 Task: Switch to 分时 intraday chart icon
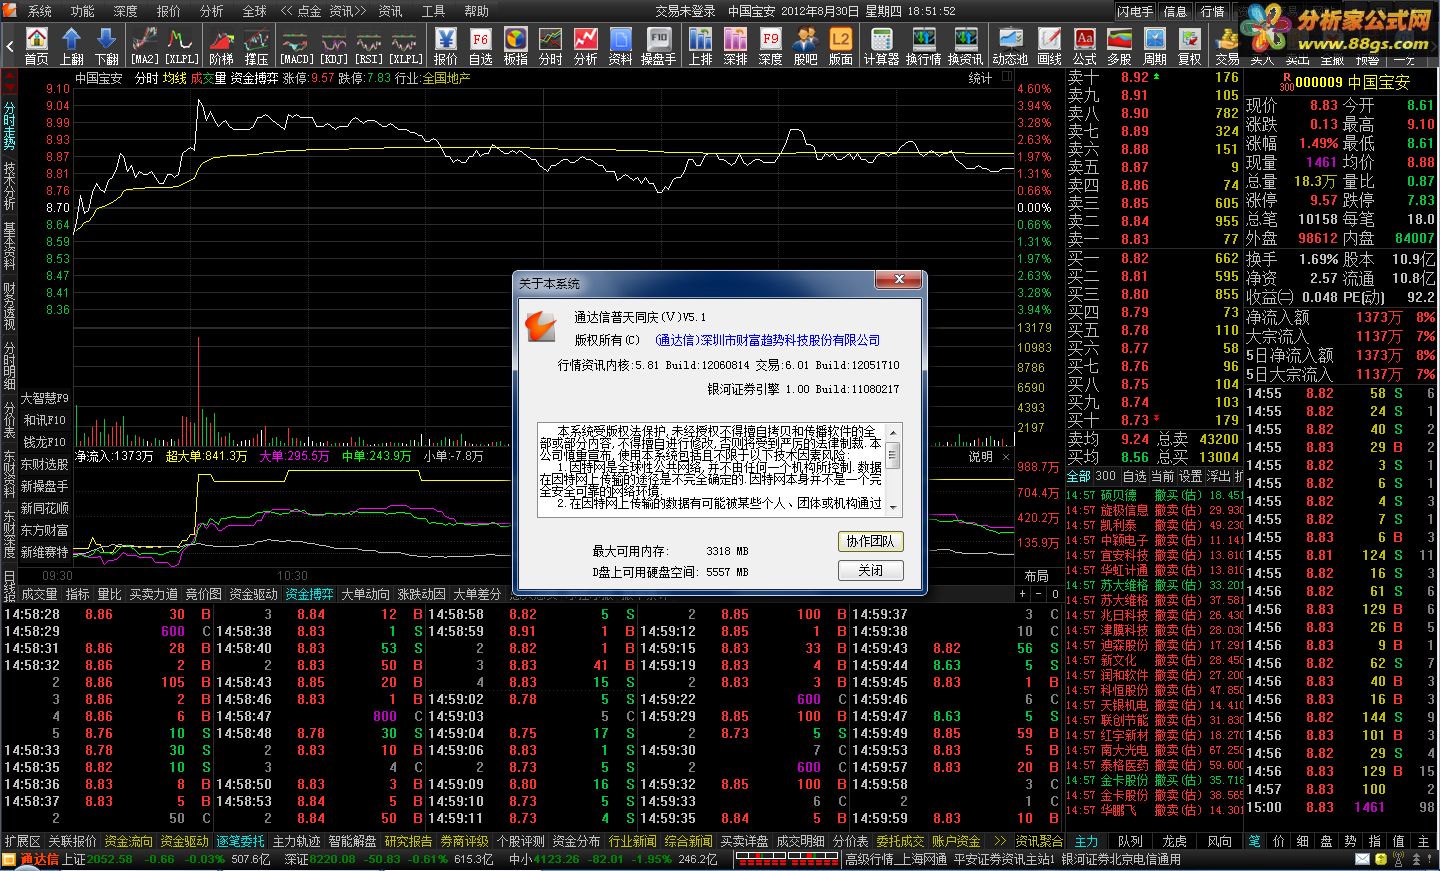tap(551, 46)
